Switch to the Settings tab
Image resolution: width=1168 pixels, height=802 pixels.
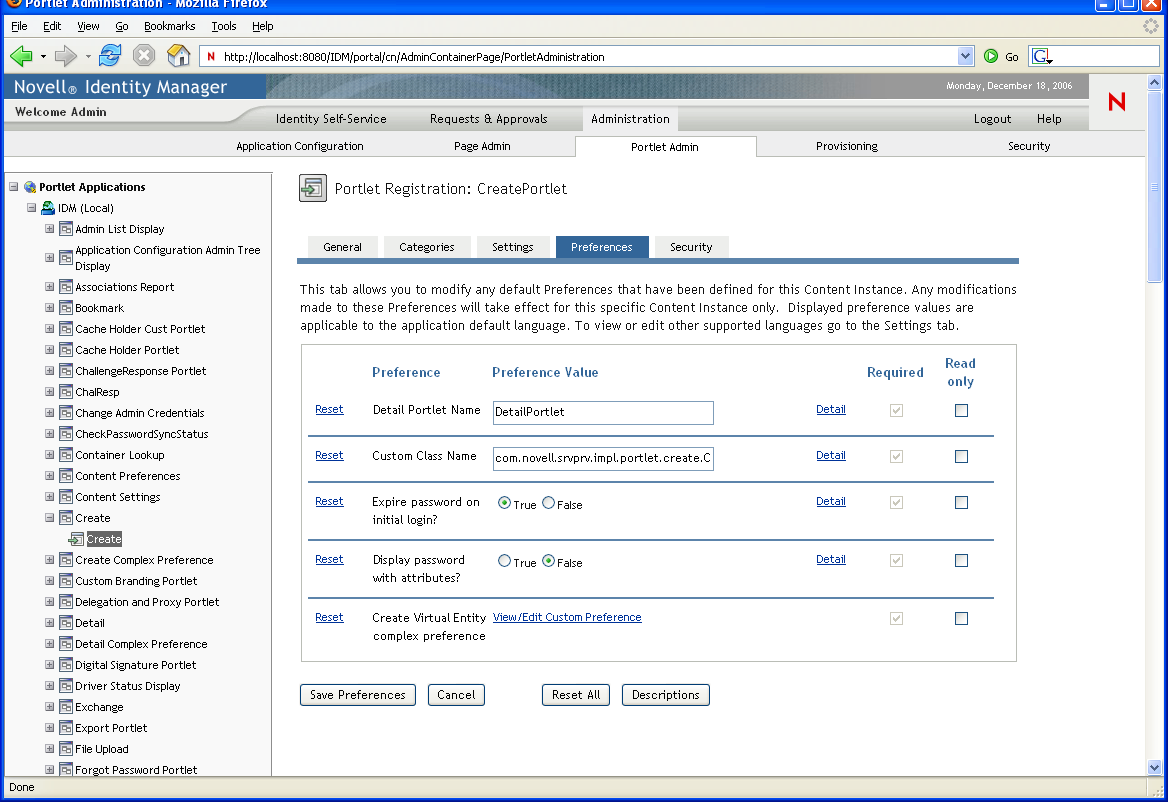coord(512,247)
